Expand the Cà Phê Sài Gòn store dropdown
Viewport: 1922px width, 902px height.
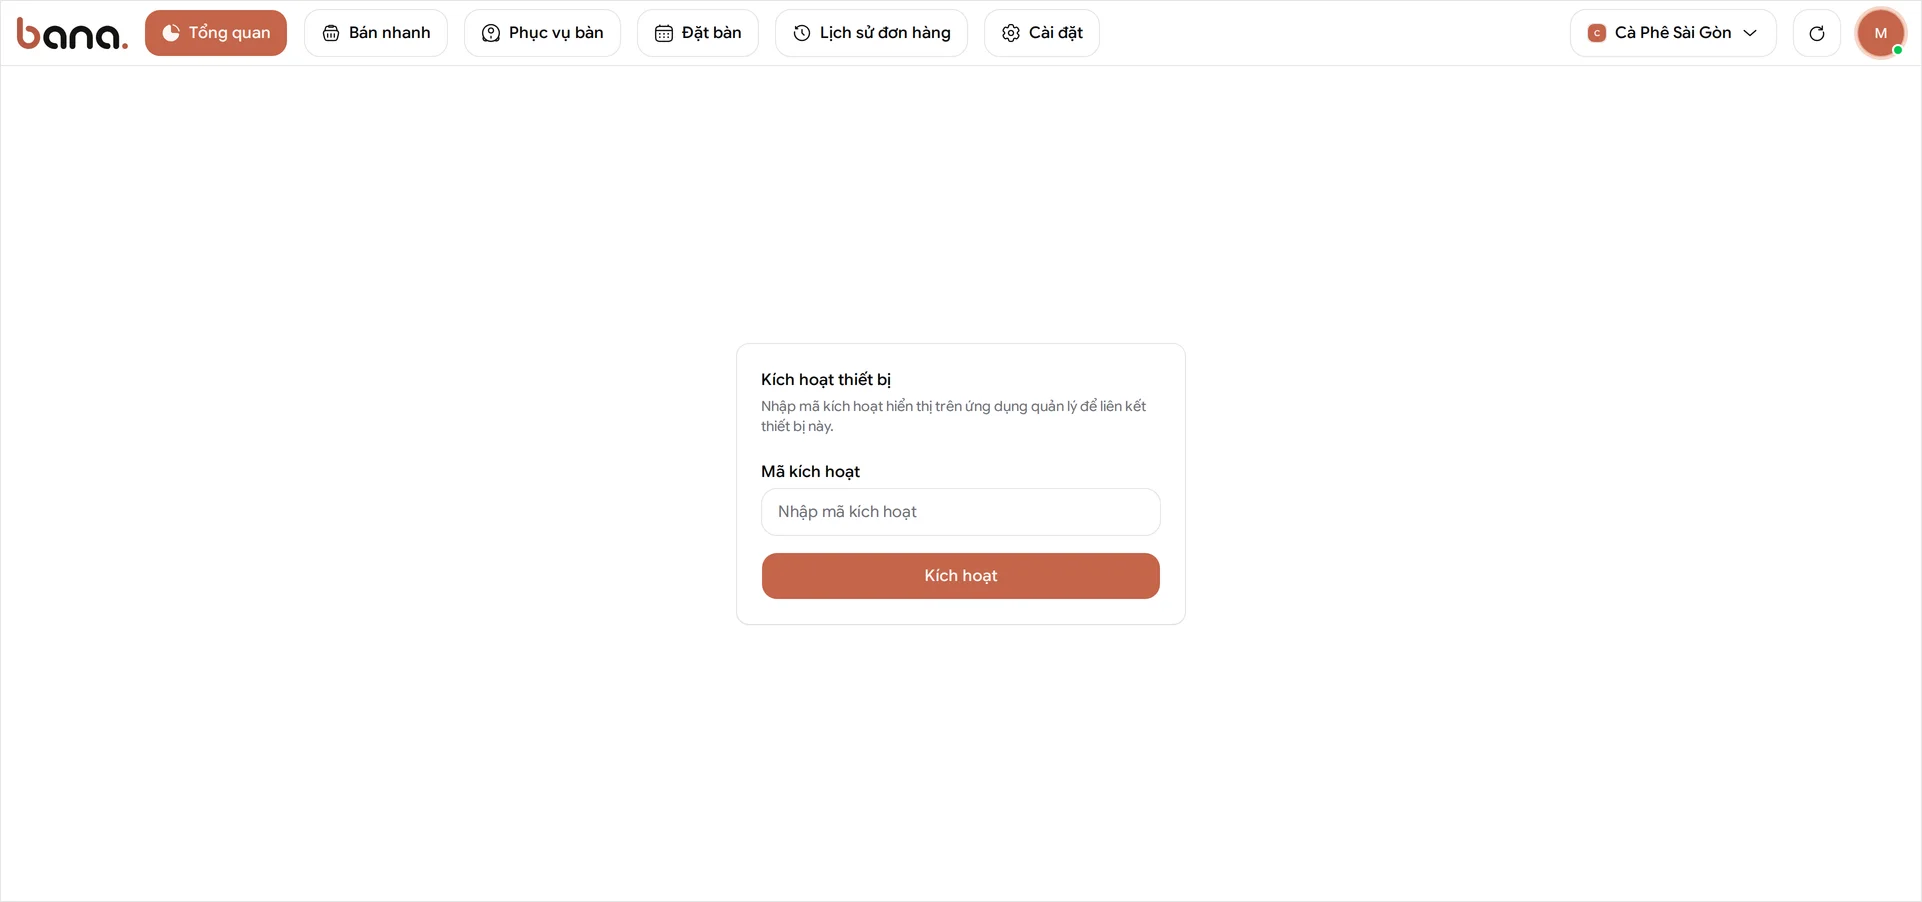click(x=1673, y=33)
